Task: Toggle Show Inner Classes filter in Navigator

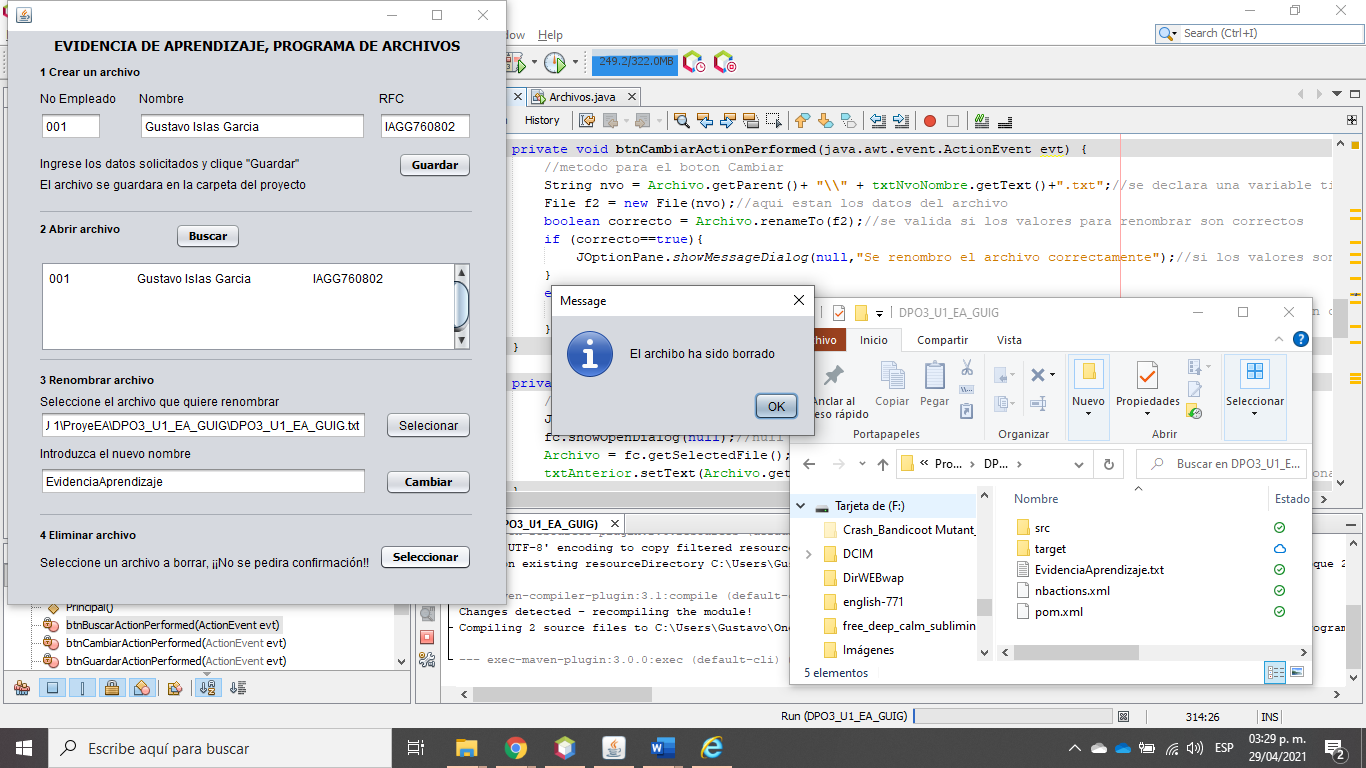Action: click(x=142, y=688)
